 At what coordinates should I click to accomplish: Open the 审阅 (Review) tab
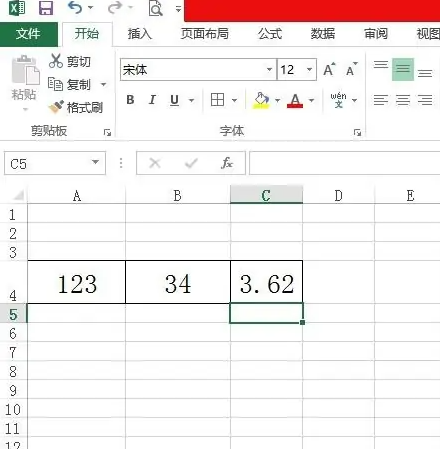coord(376,34)
